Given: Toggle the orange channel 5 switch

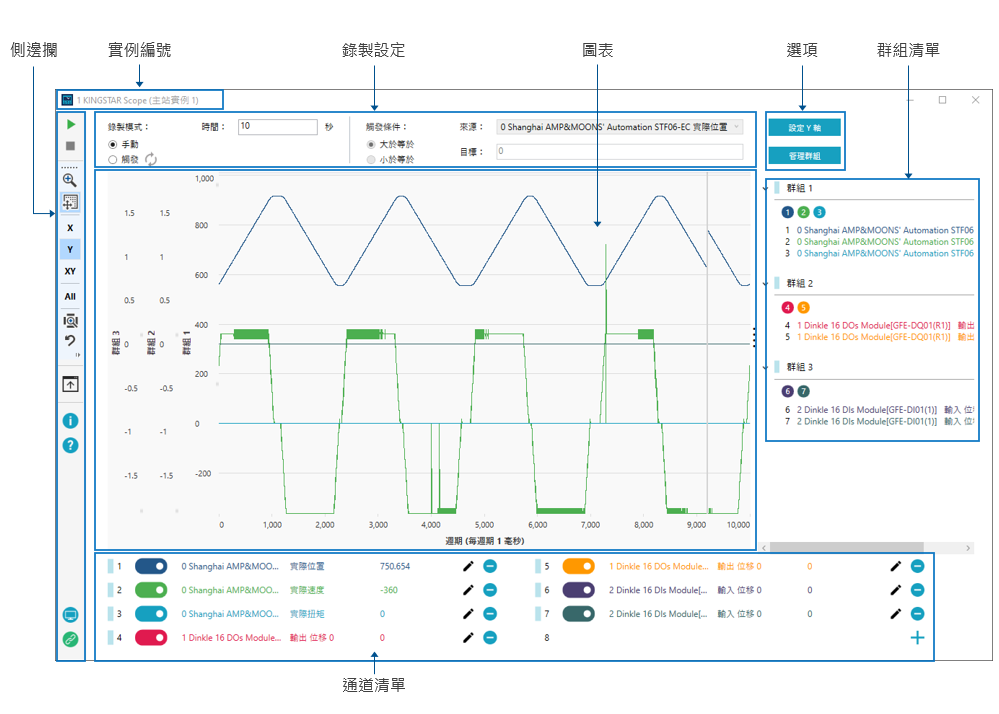Looking at the screenshot, I should pos(579,566).
